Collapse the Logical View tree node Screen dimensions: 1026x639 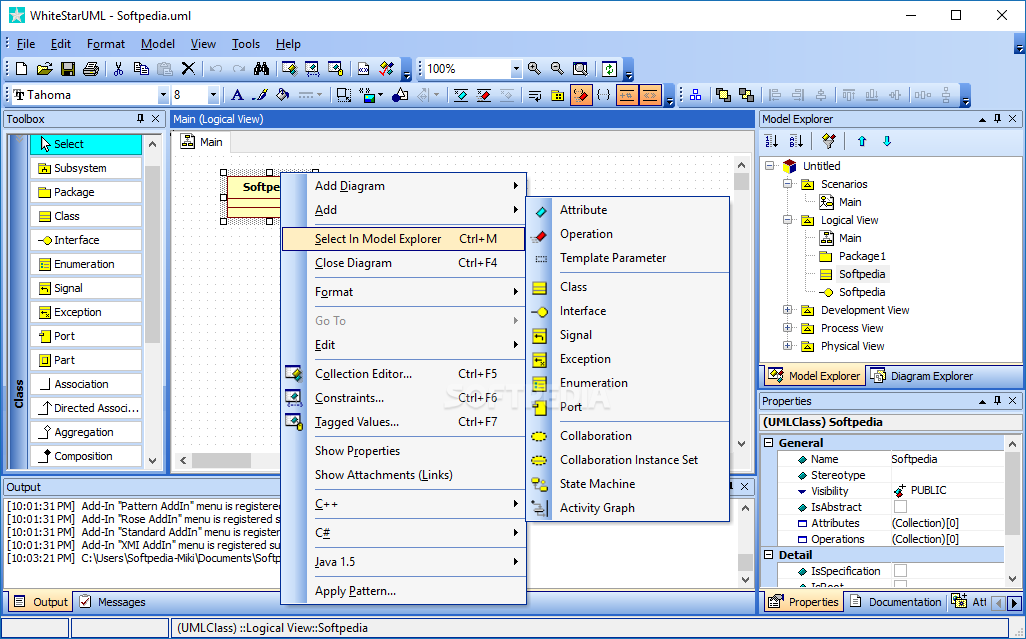(x=788, y=220)
